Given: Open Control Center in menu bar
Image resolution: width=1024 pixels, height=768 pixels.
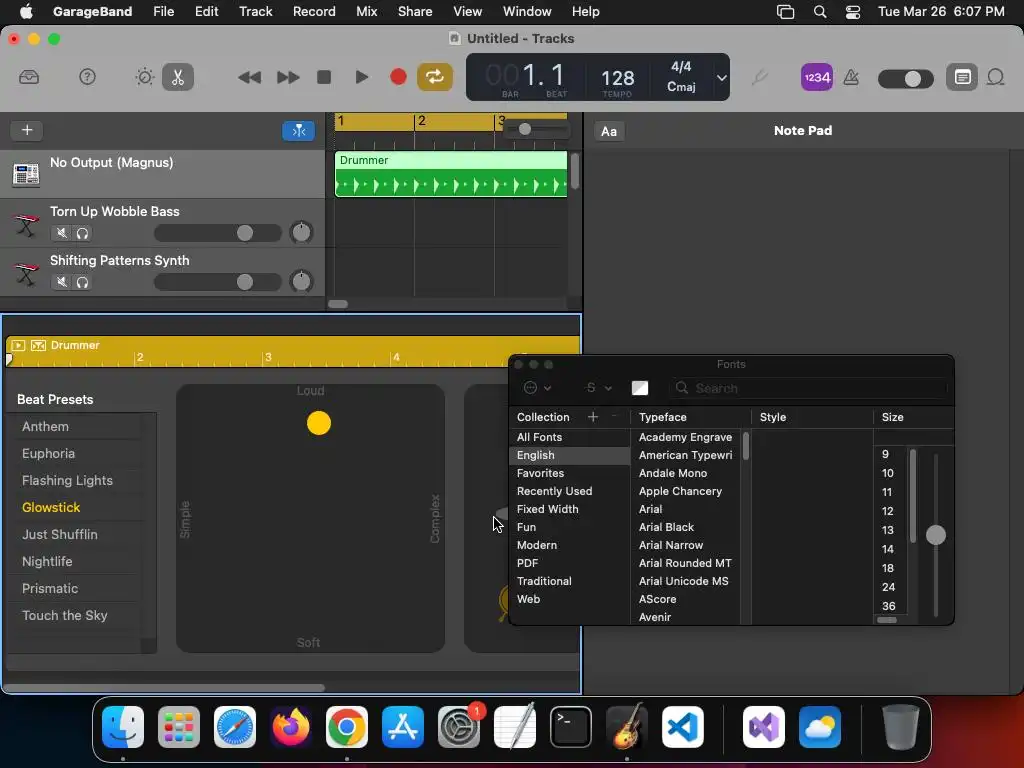Looking at the screenshot, I should (852, 12).
